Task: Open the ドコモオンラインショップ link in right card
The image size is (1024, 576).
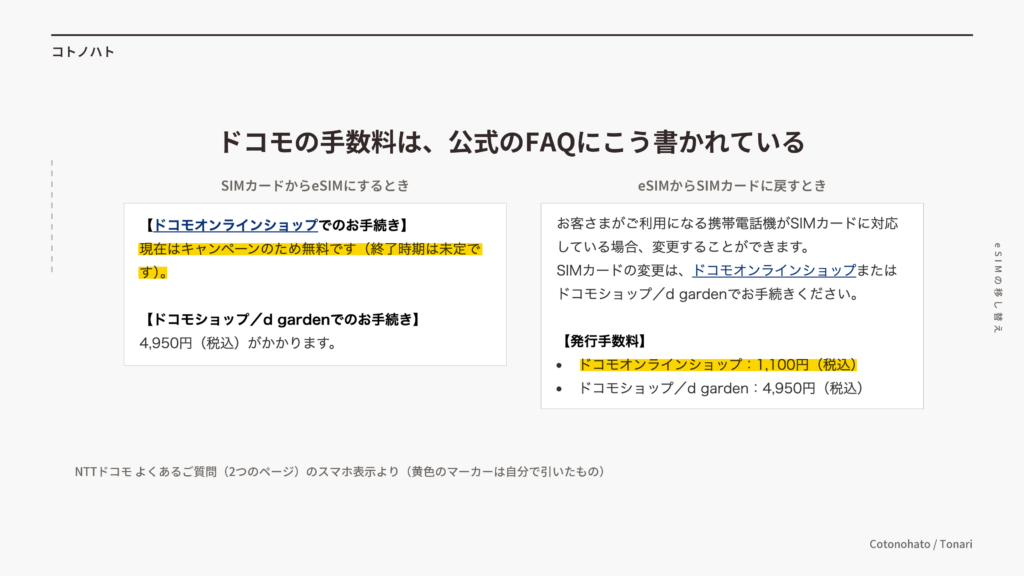Action: pos(774,270)
